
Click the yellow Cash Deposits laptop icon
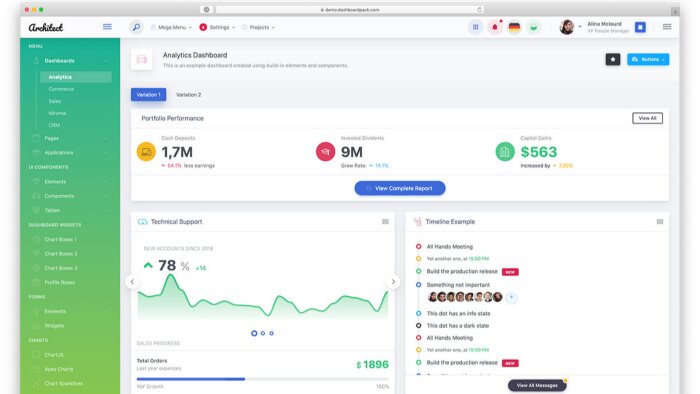(x=146, y=152)
